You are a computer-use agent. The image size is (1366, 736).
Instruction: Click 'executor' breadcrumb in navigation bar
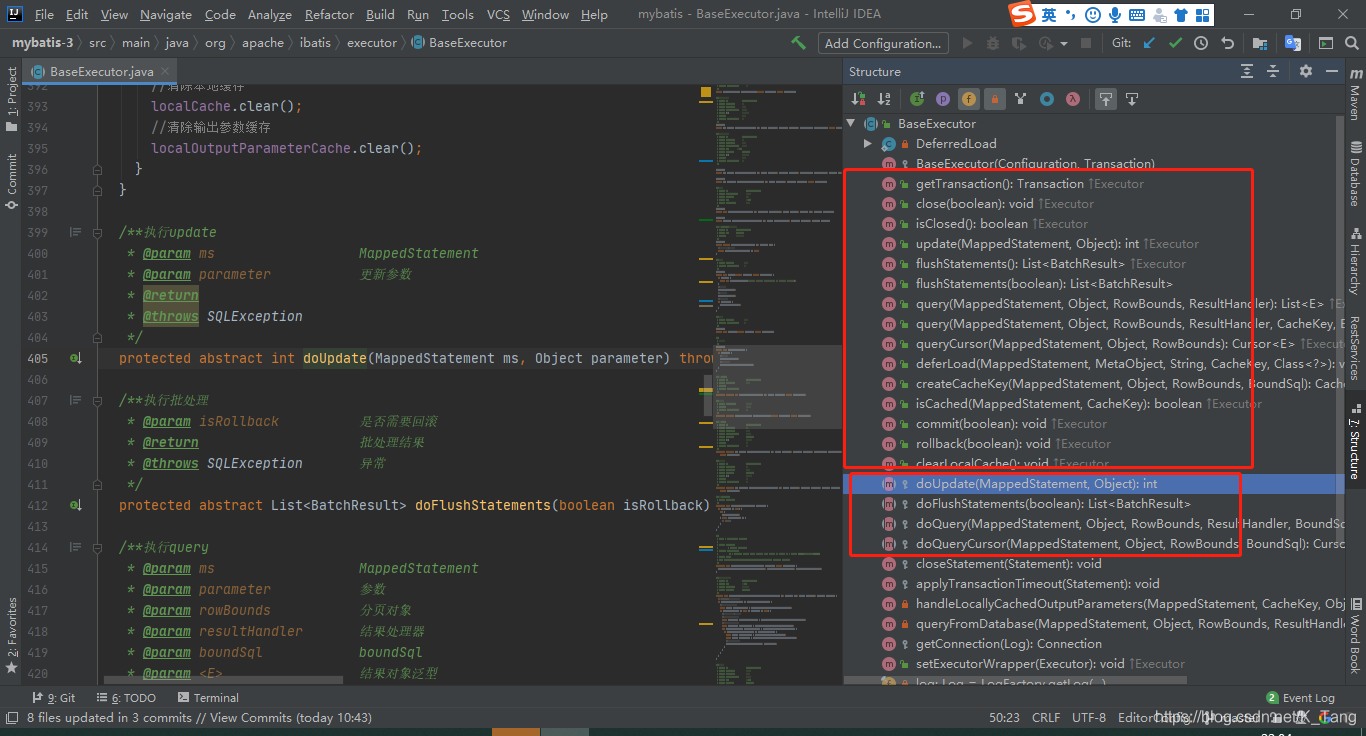click(x=372, y=43)
